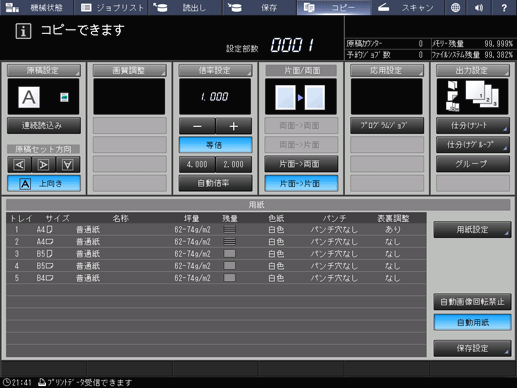Viewport: 517px width, 388px height.
Task: Select 等倍 same-size magnification
Action: pos(215,145)
